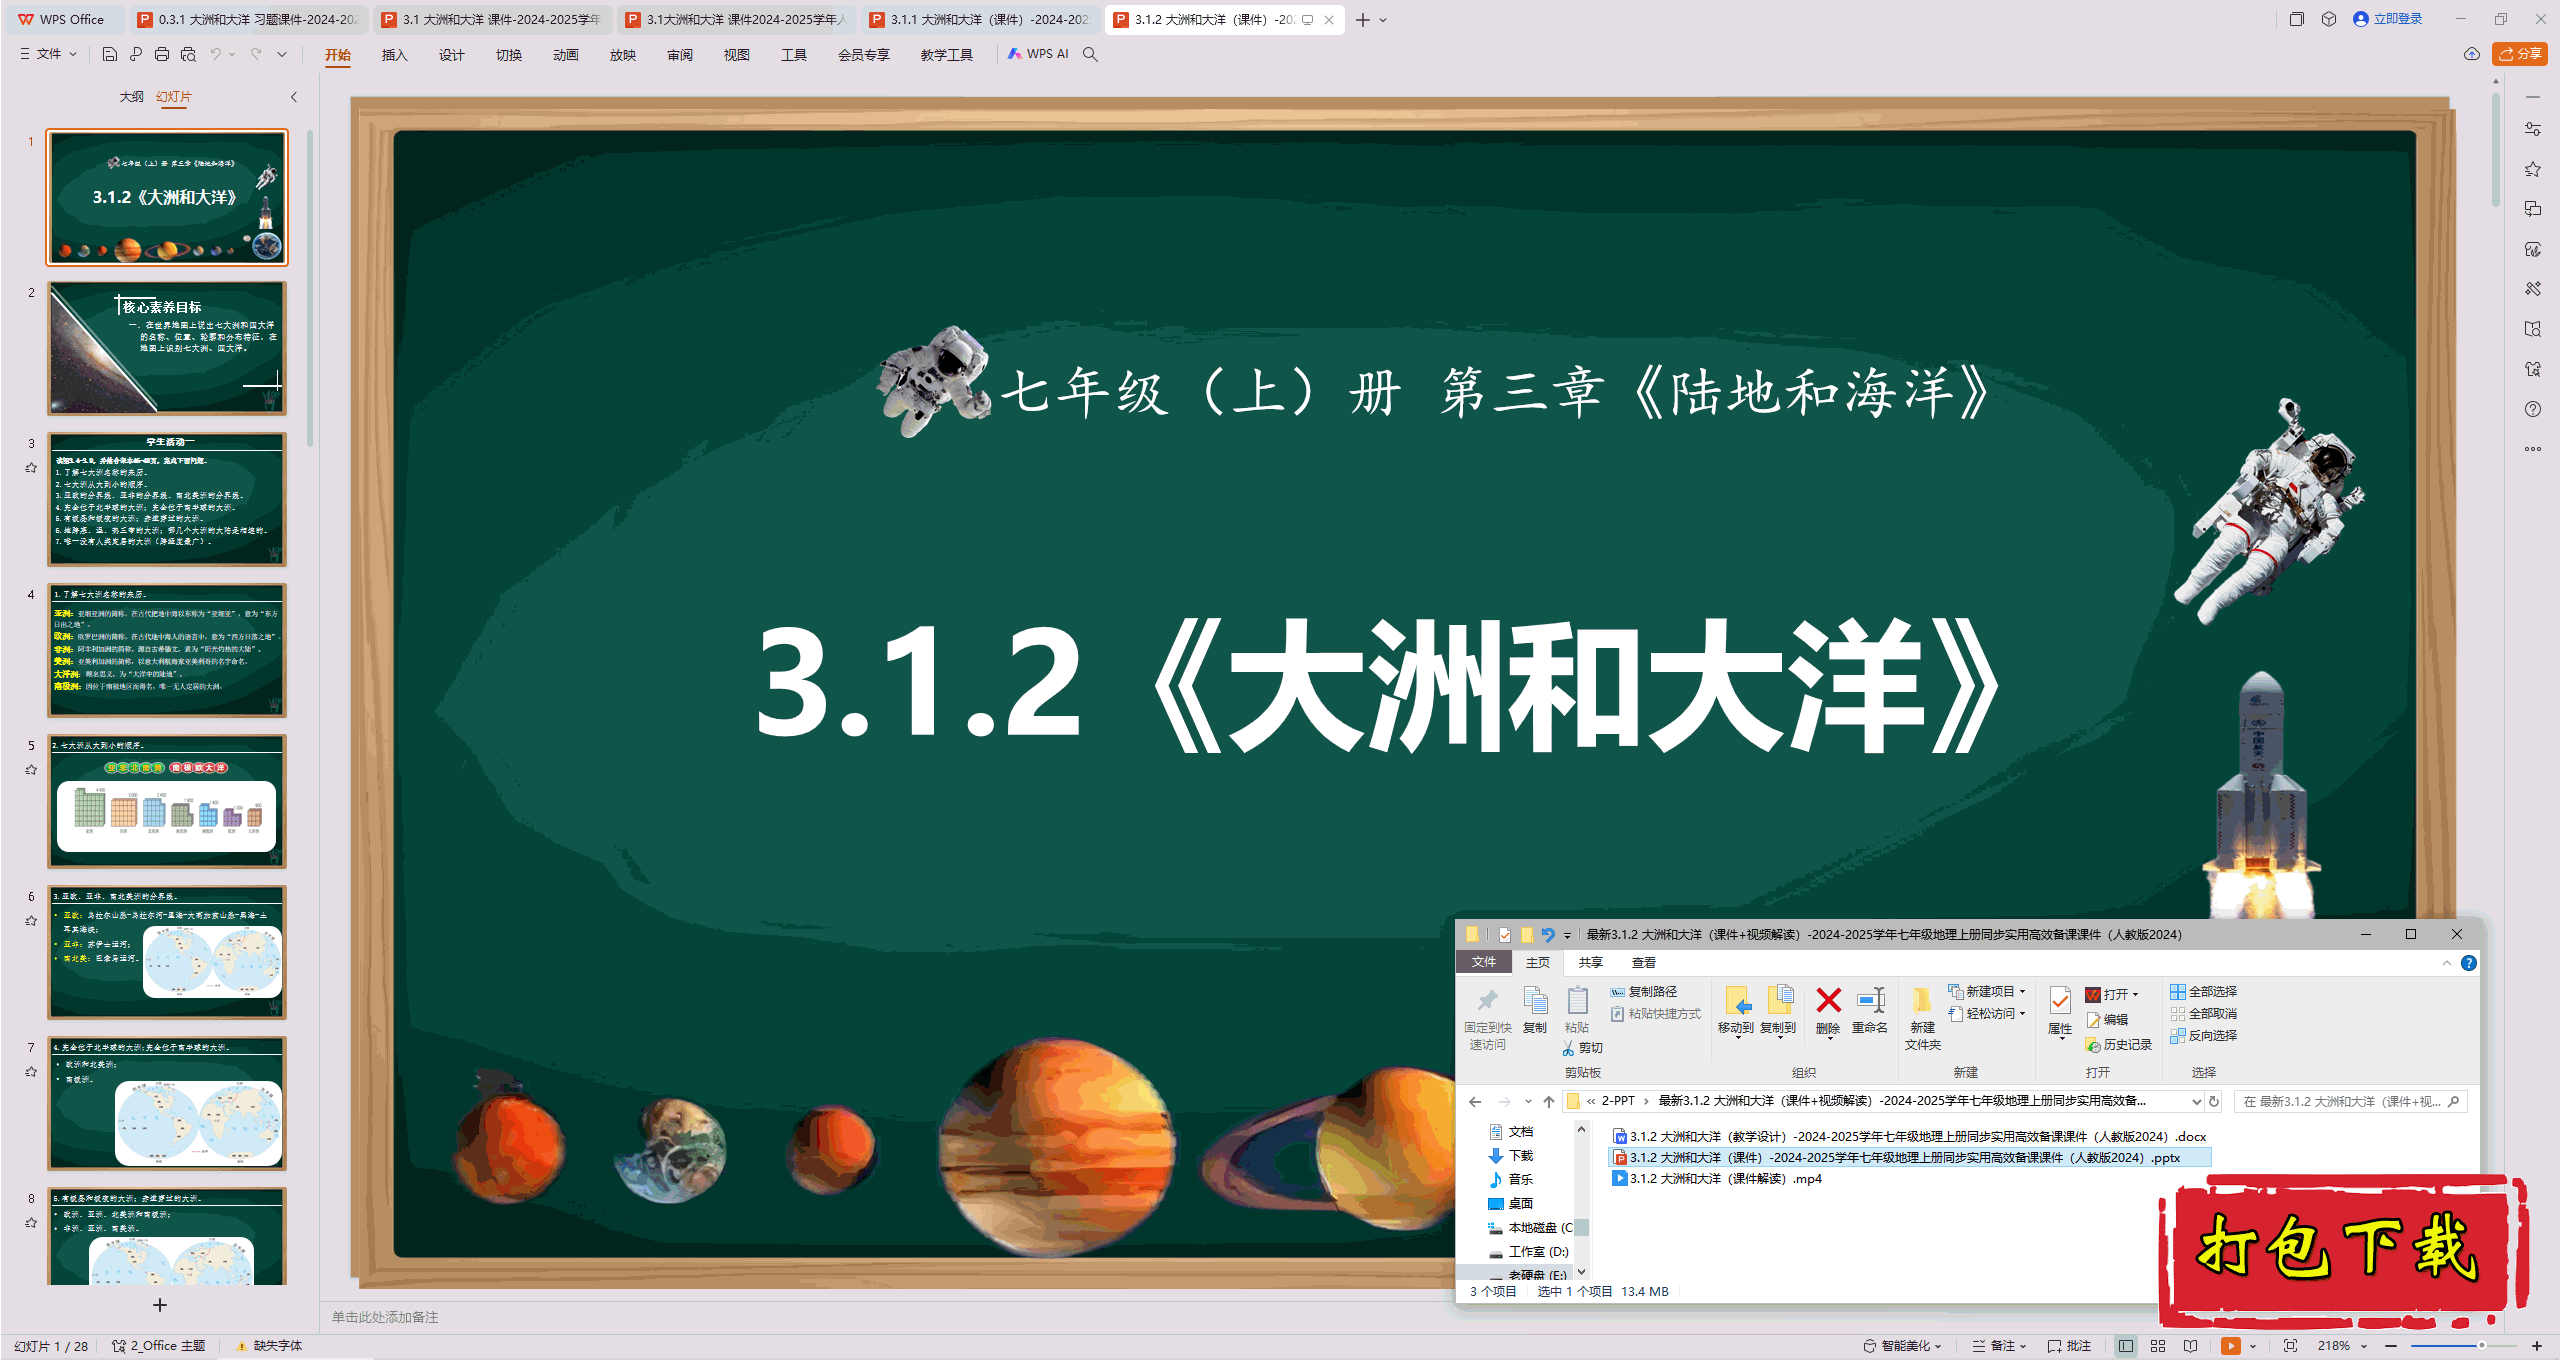2560x1360 pixels.
Task: Click 复制路径 in Explorer ribbon
Action: [1644, 991]
